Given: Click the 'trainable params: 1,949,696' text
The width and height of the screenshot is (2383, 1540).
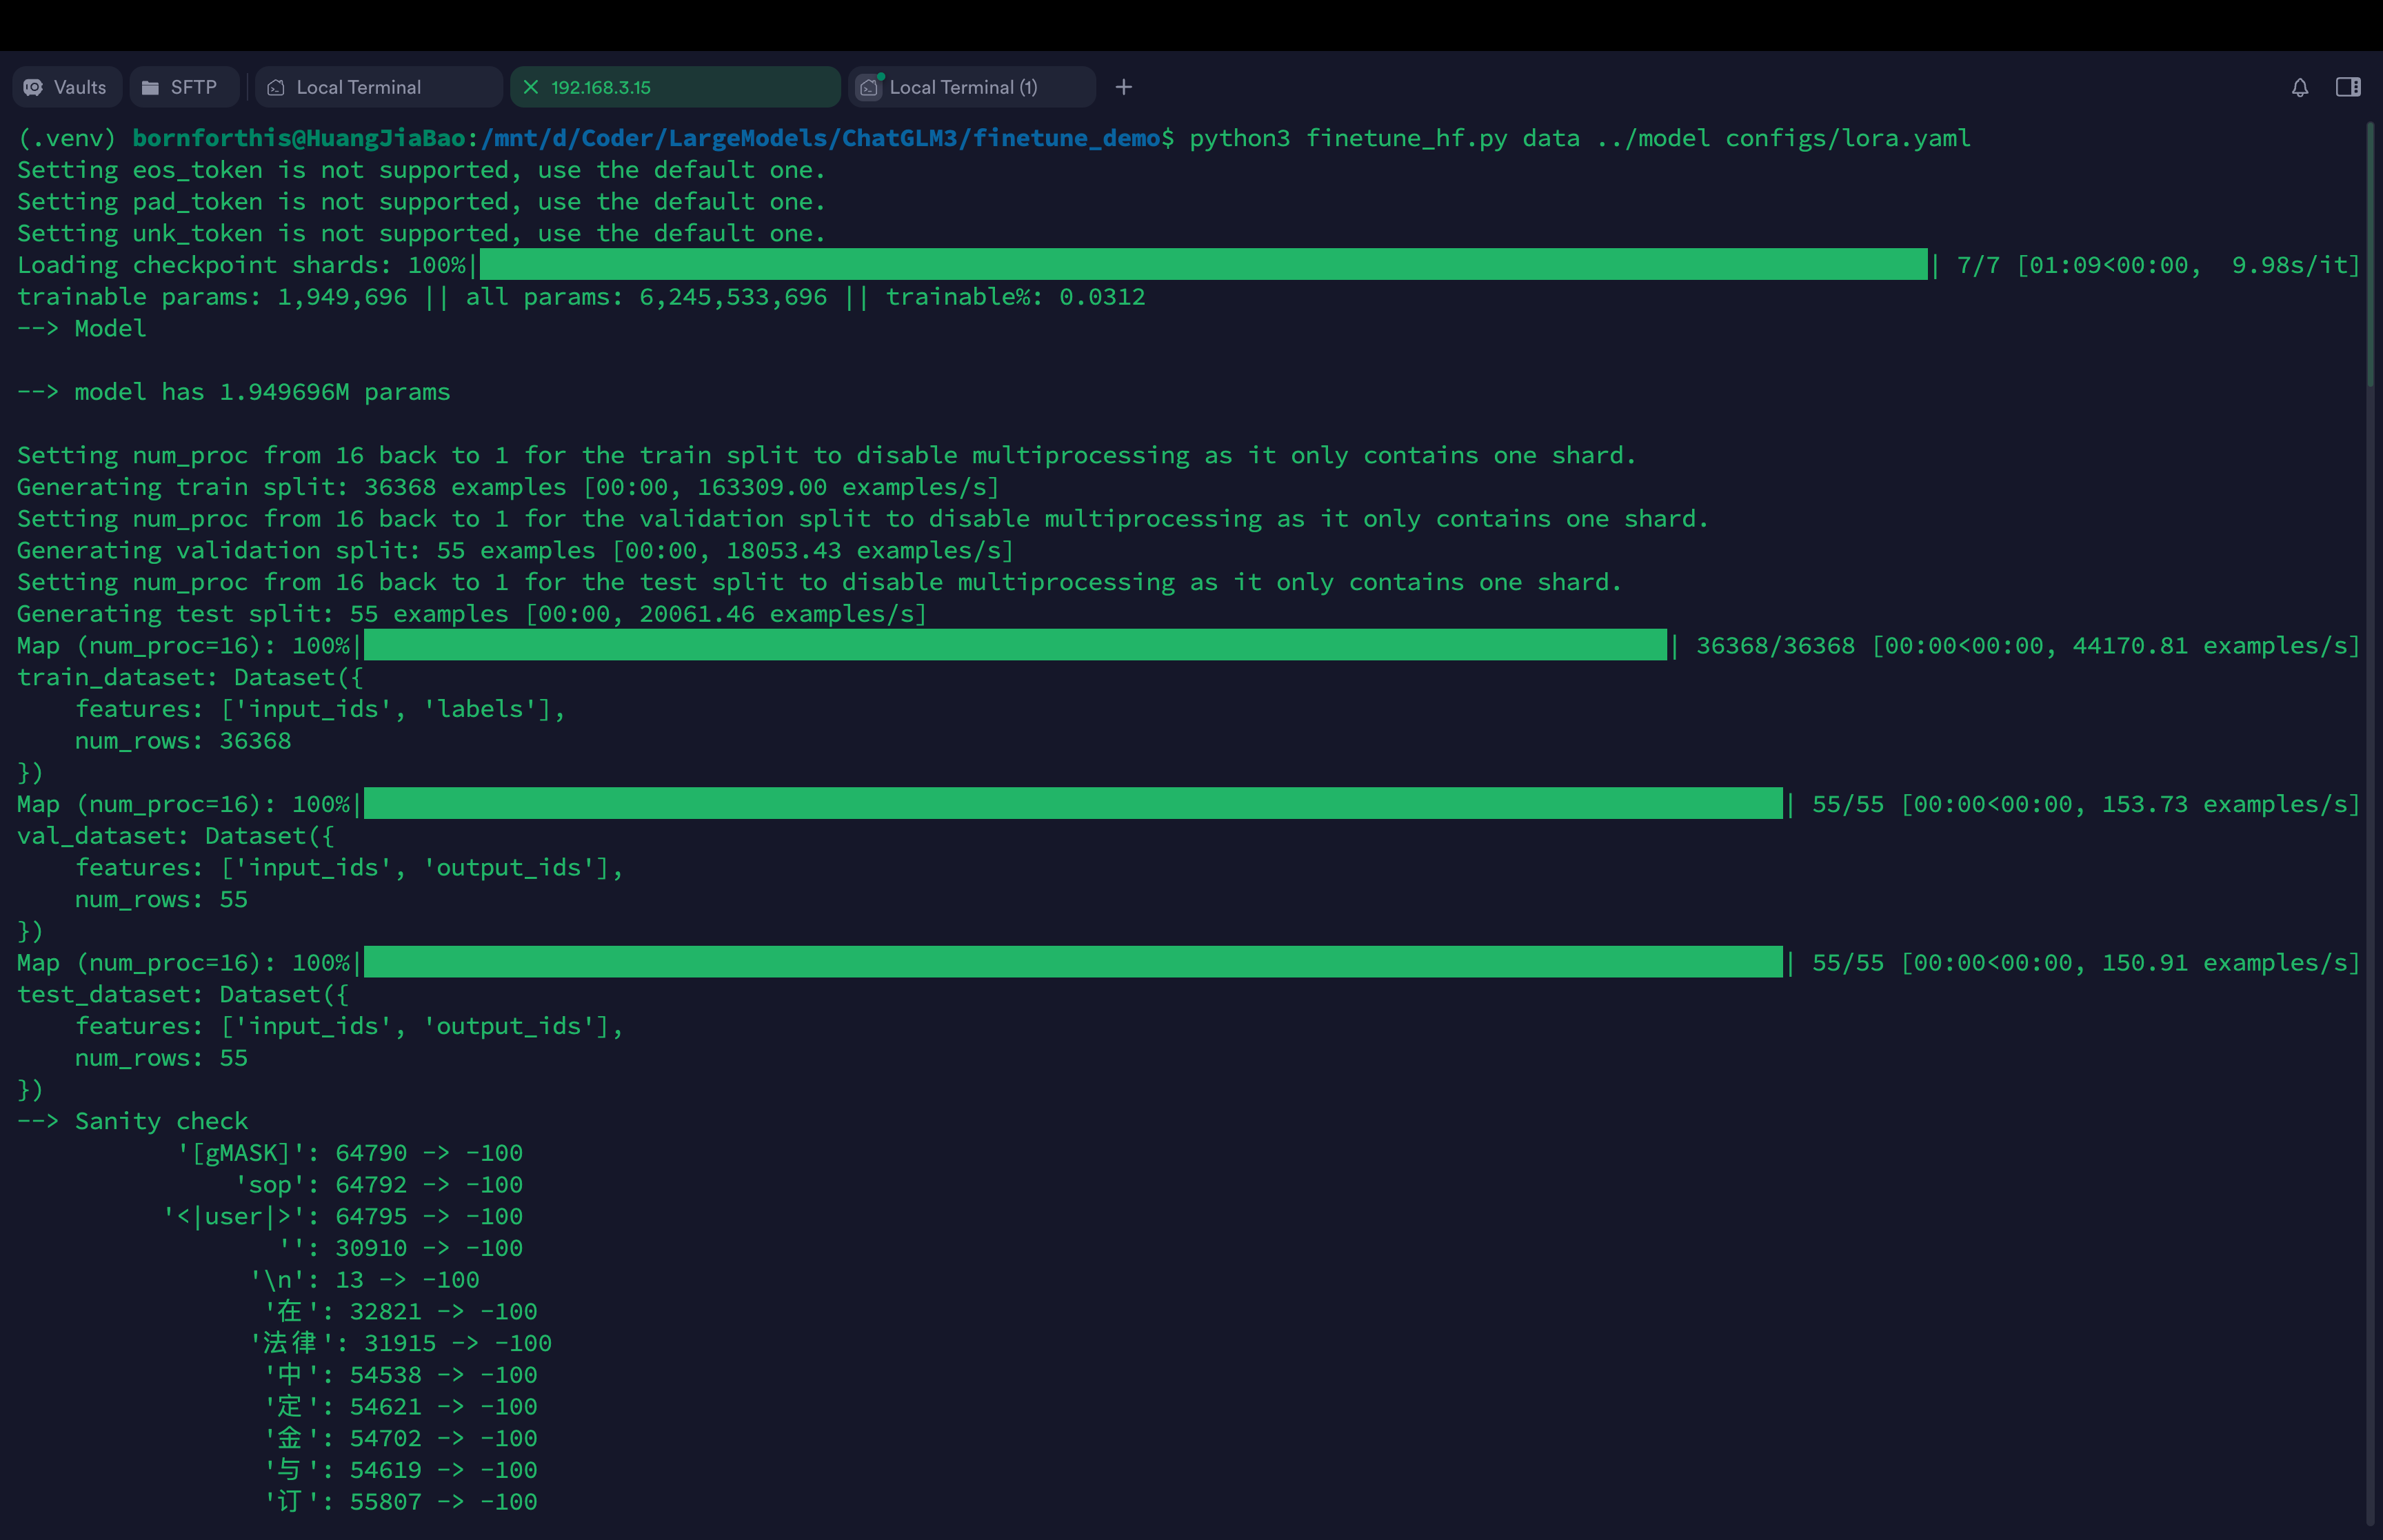Looking at the screenshot, I should [212, 297].
